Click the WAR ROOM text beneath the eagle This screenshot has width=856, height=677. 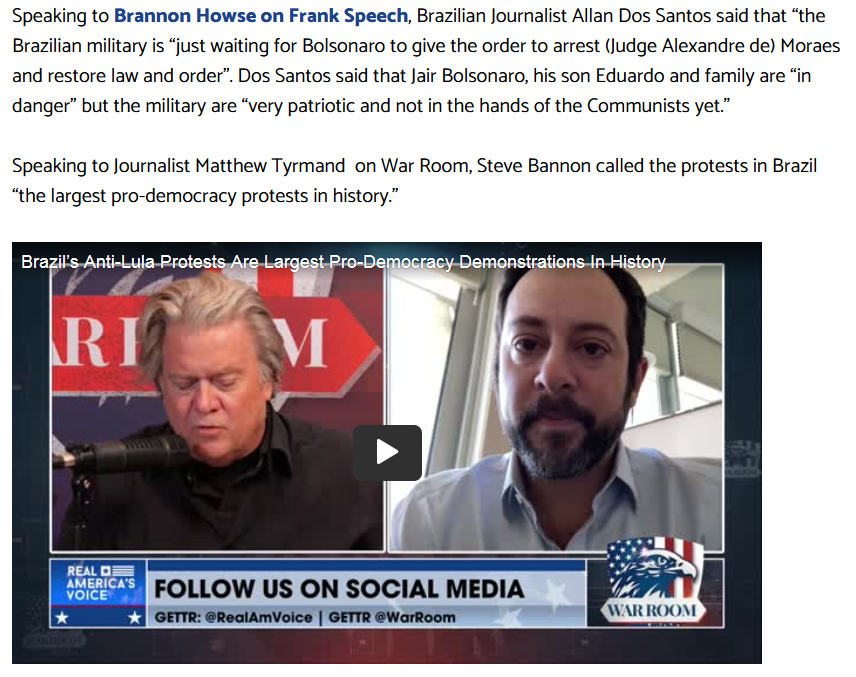[652, 610]
